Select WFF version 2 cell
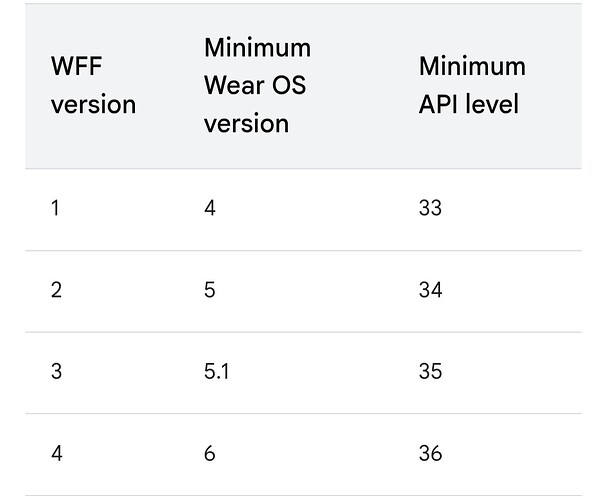 (56, 291)
